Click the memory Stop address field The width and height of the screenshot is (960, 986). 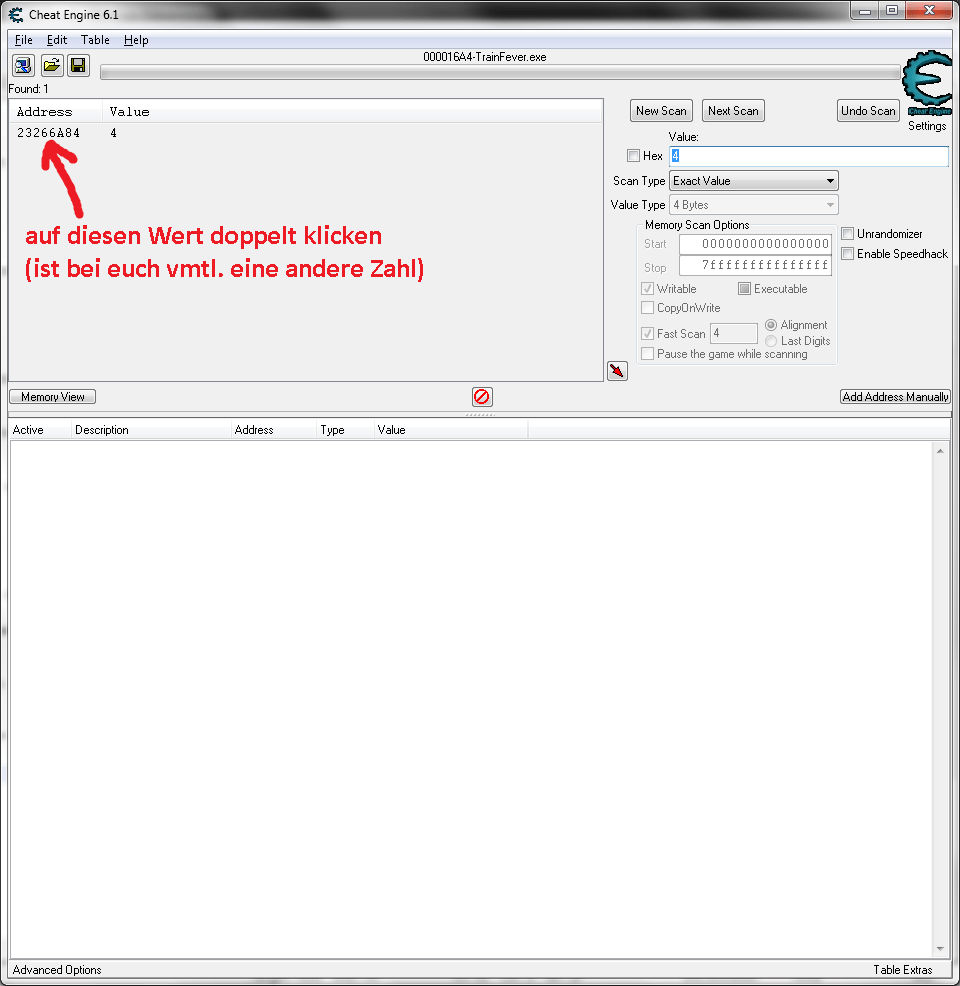[x=755, y=265]
